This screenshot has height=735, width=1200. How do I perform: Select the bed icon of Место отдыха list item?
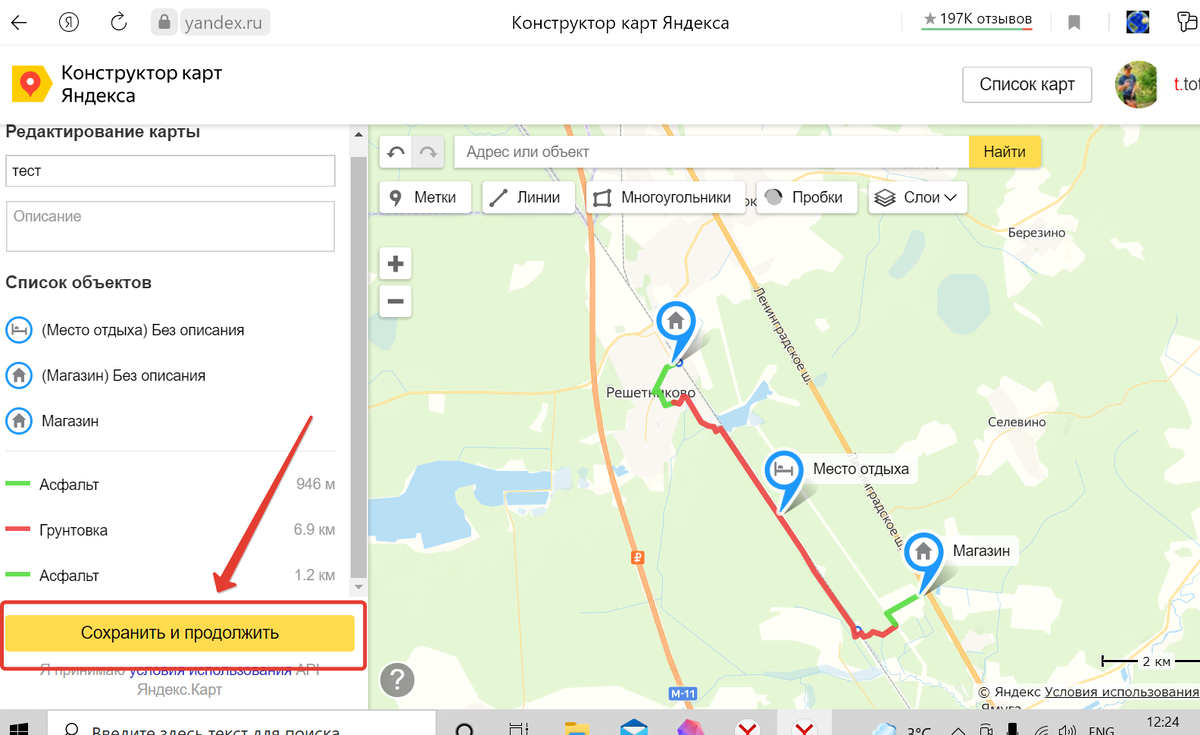pos(18,330)
